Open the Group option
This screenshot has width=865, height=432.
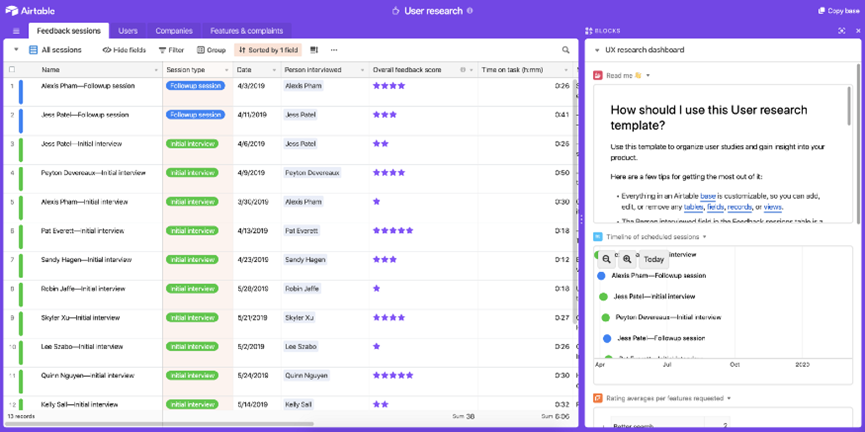[x=211, y=50]
